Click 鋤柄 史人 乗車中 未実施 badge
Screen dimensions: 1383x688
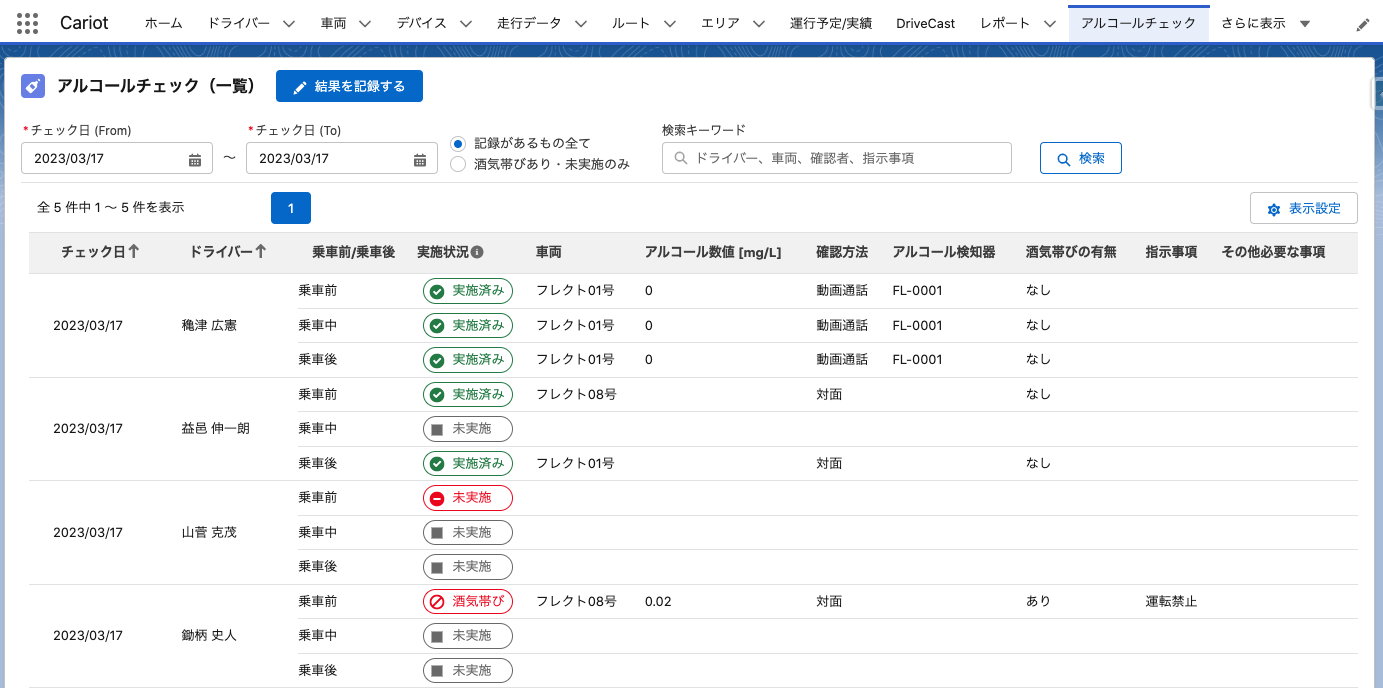[x=467, y=636]
